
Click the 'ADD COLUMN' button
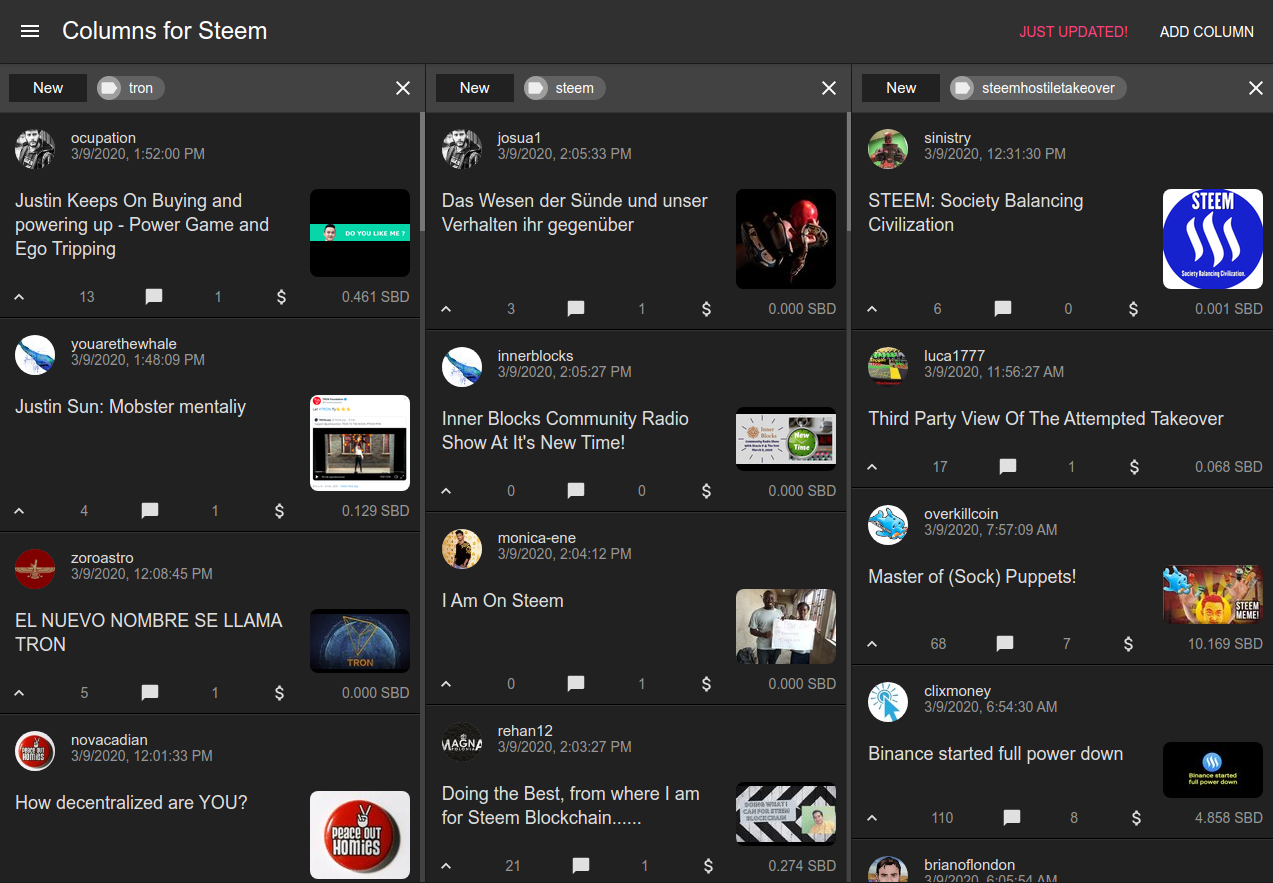coord(1206,32)
